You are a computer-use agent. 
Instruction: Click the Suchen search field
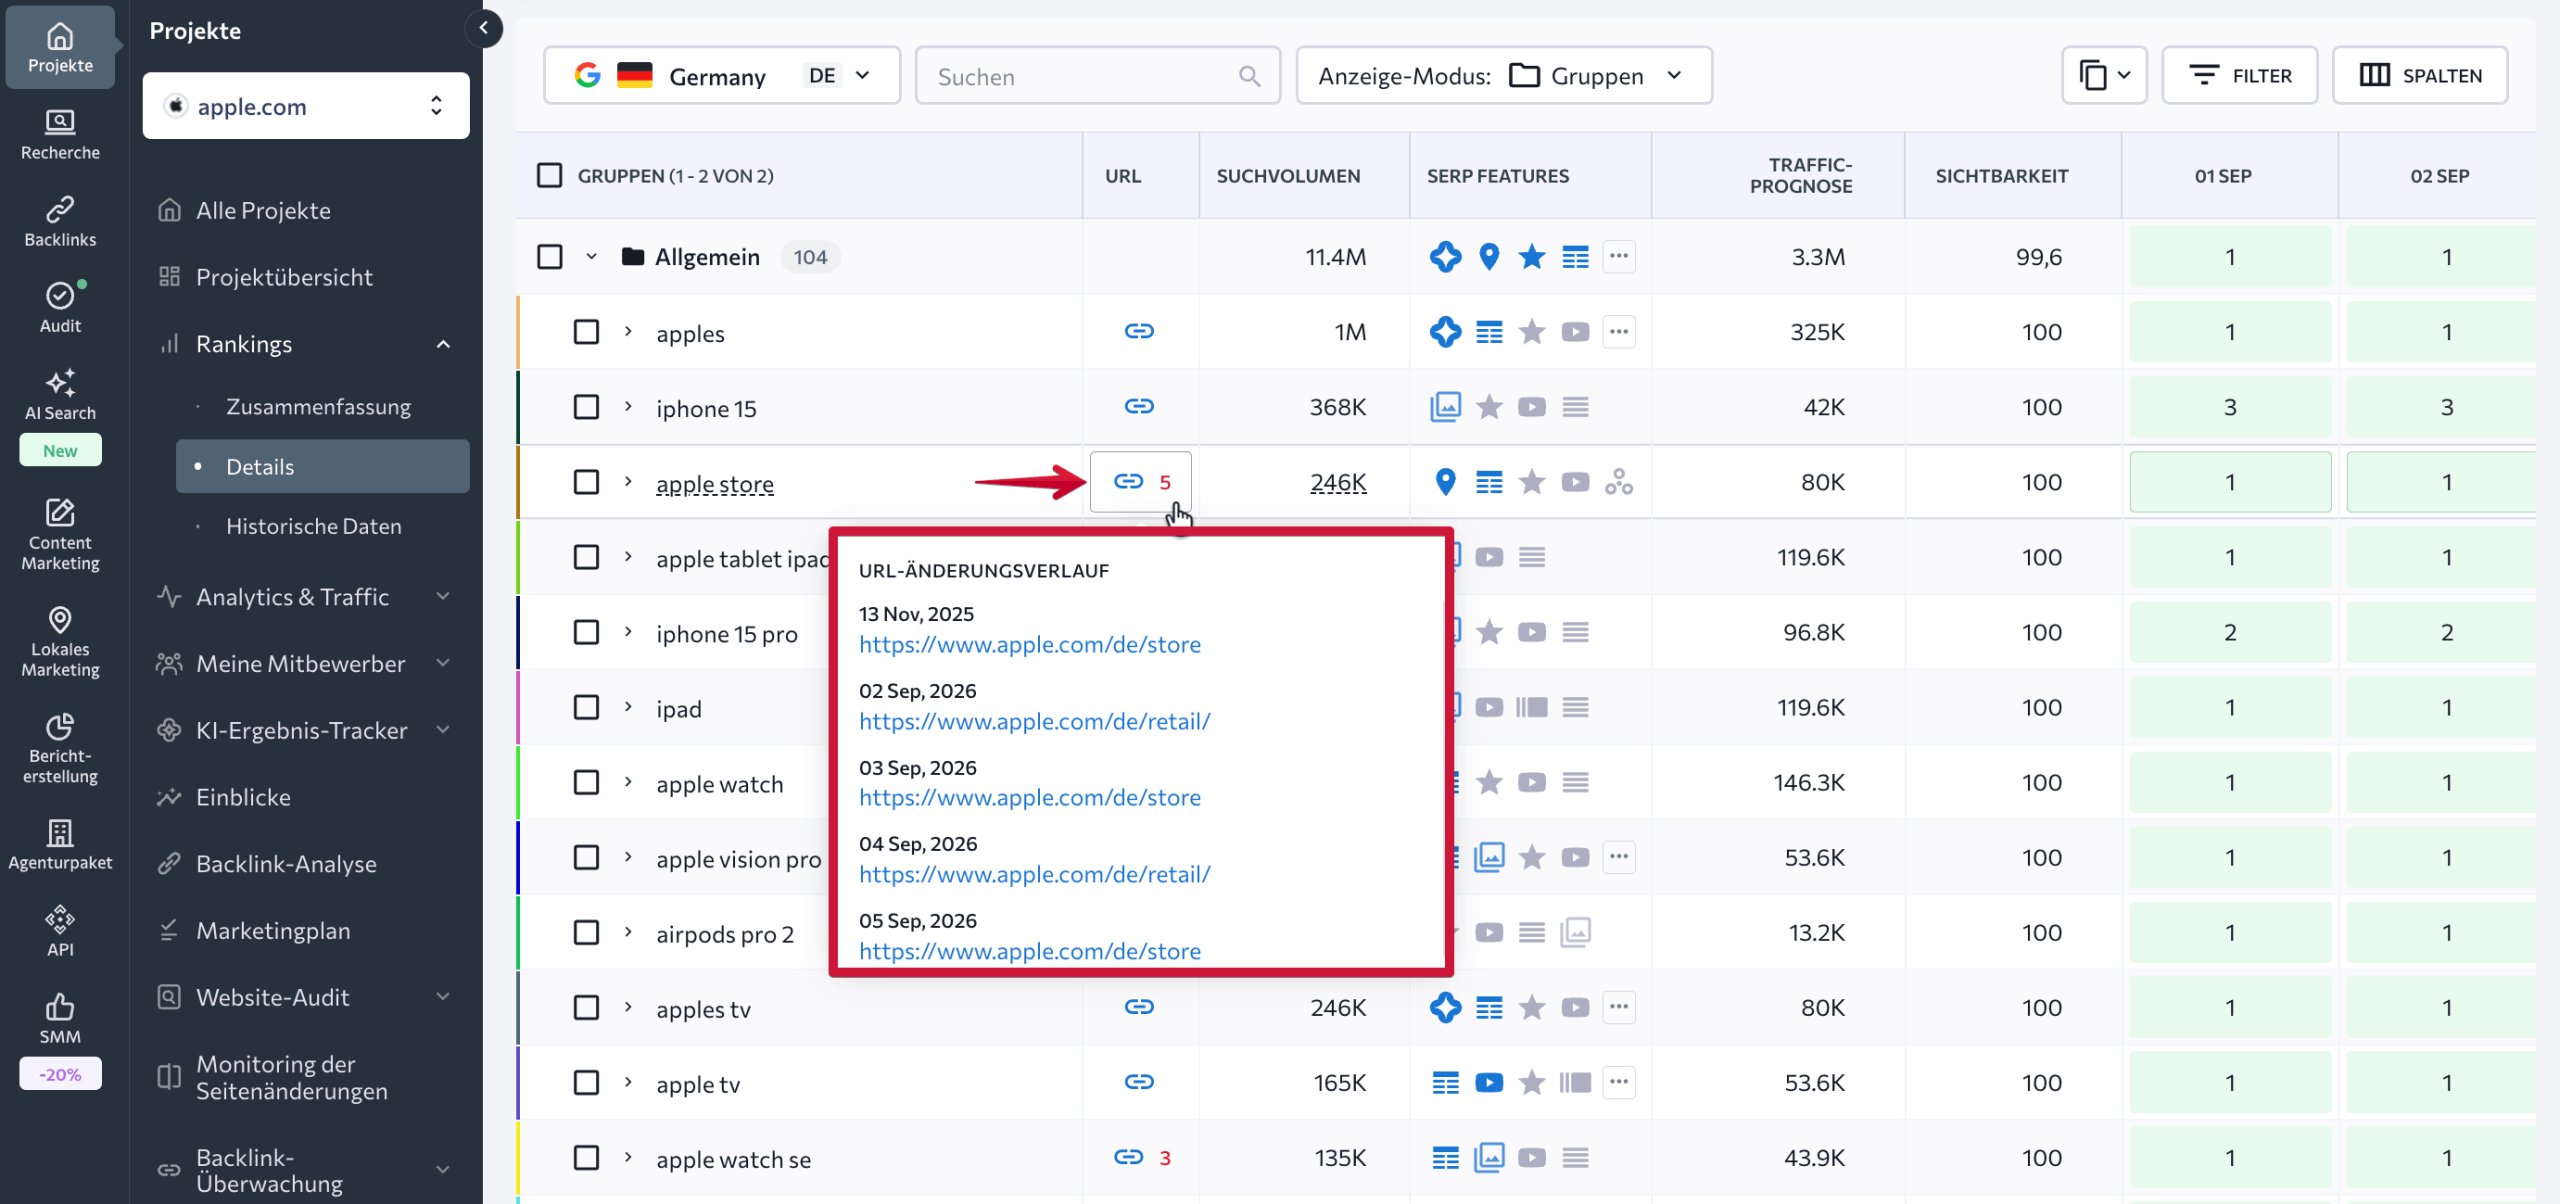pos(1098,76)
